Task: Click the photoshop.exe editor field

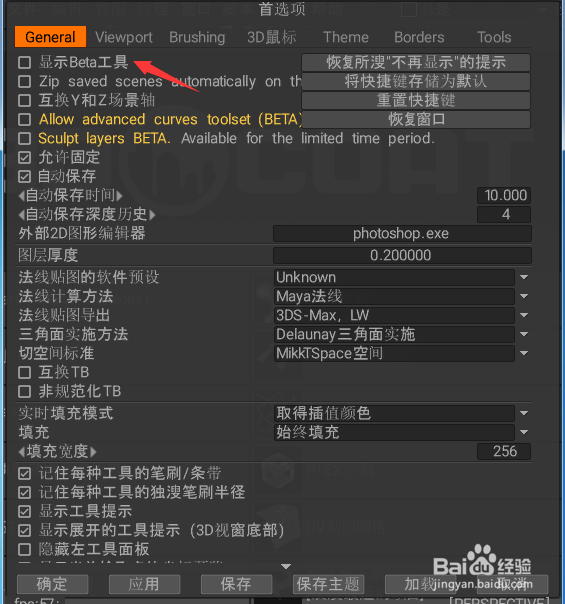Action: pos(402,233)
